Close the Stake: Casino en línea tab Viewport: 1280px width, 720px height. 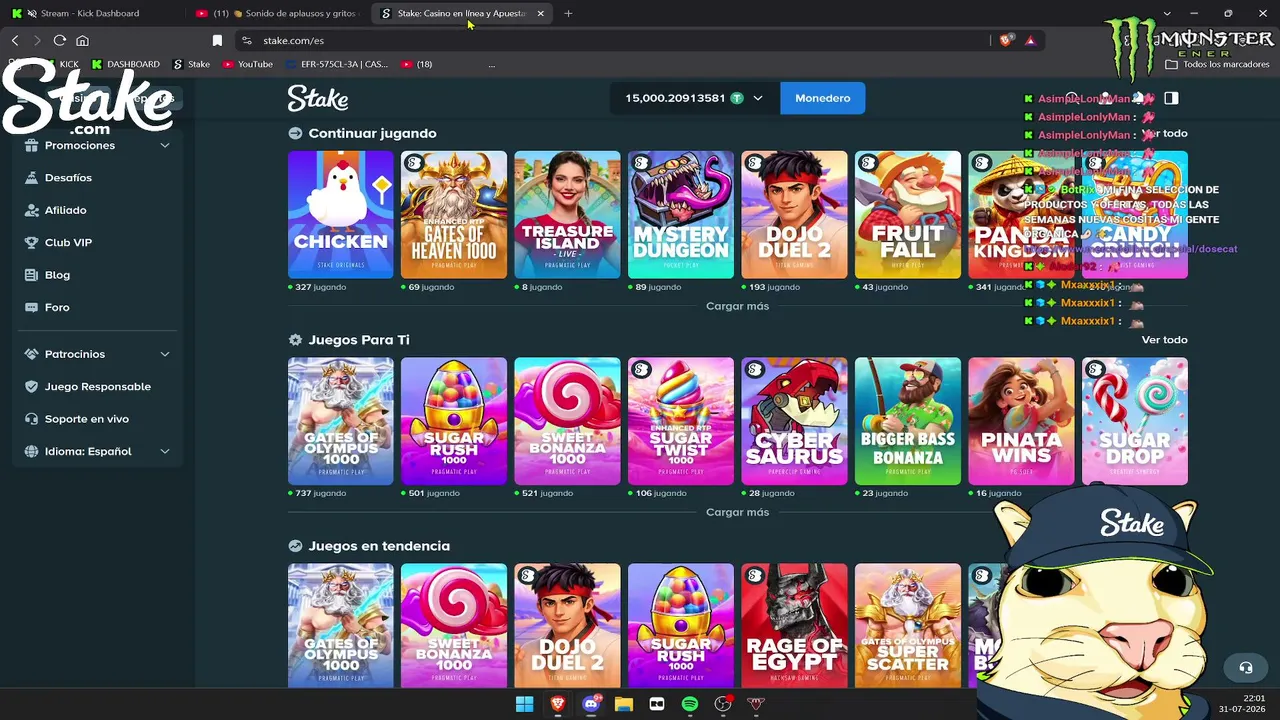(541, 13)
